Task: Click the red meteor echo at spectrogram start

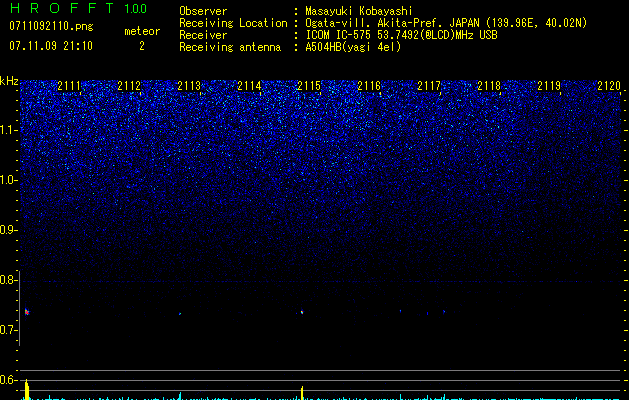Action: coord(27,312)
